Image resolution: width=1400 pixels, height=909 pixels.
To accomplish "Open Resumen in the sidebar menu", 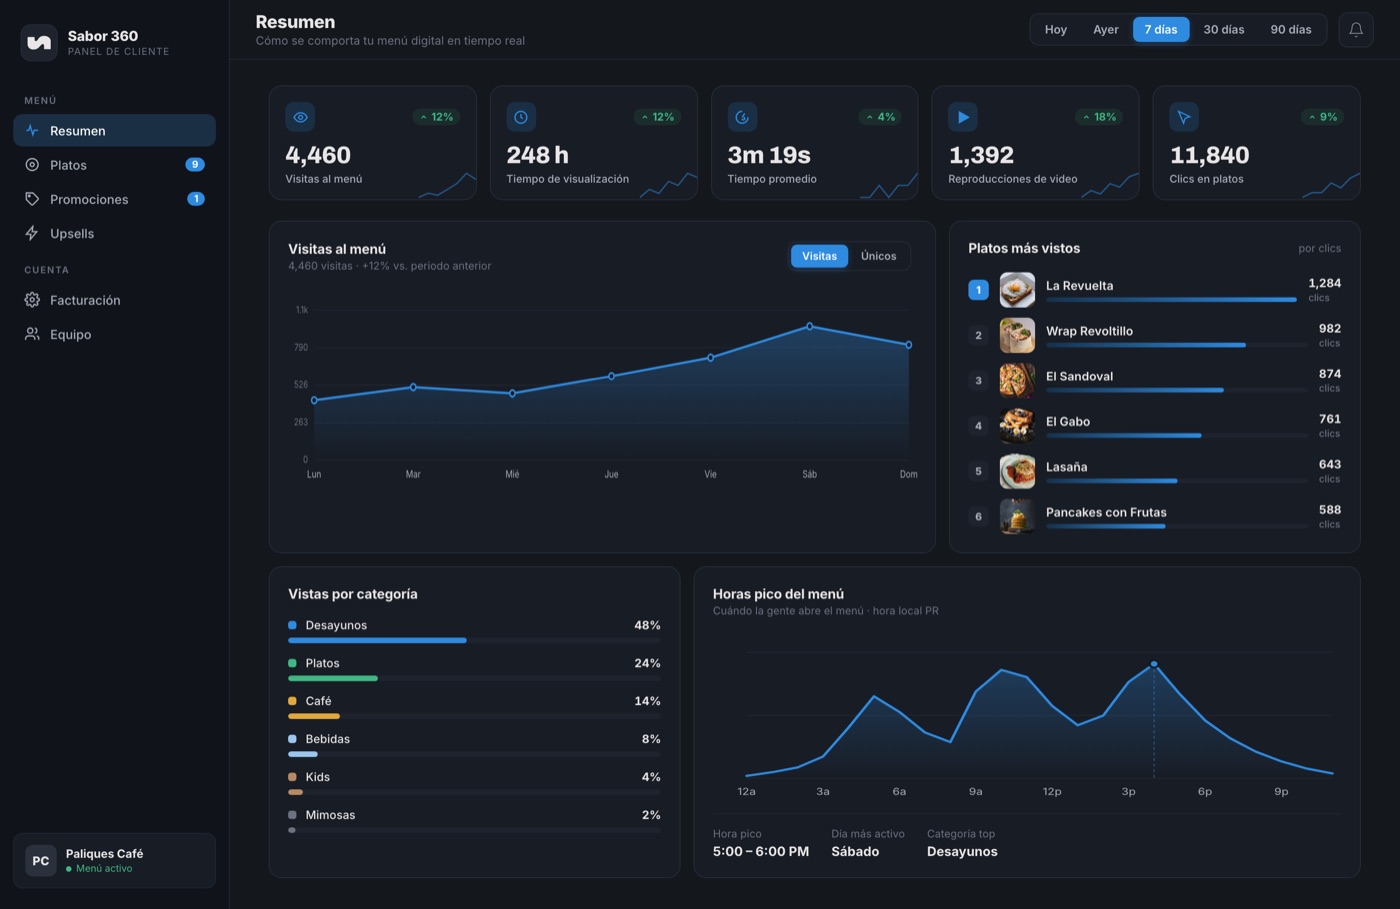I will coord(114,130).
